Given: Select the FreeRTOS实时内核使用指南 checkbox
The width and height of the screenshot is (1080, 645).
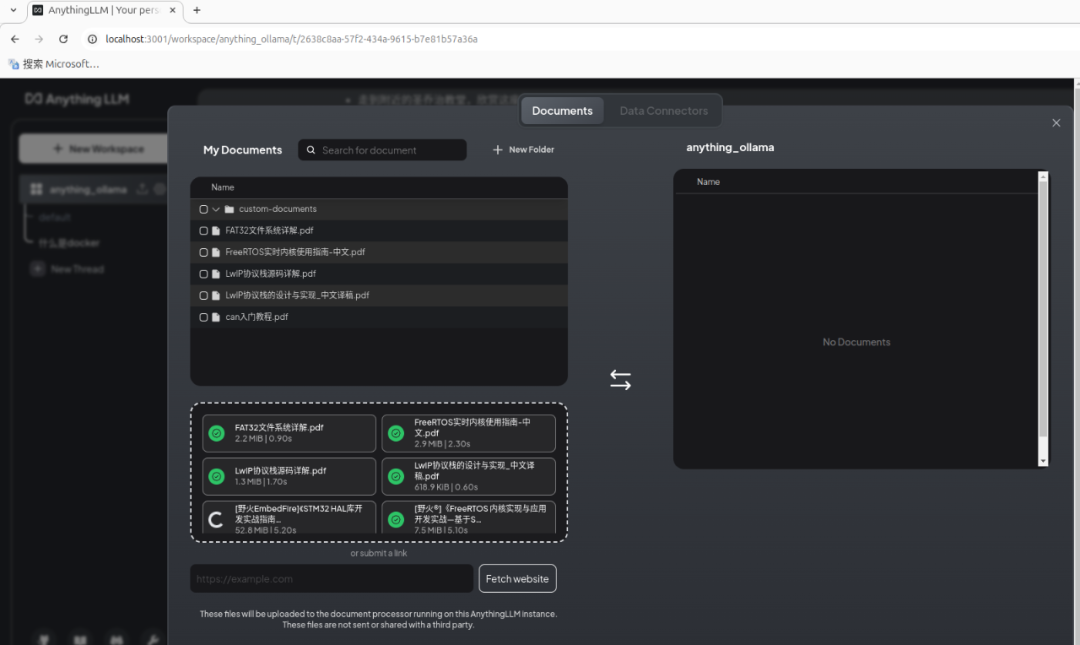Looking at the screenshot, I should (x=204, y=253).
